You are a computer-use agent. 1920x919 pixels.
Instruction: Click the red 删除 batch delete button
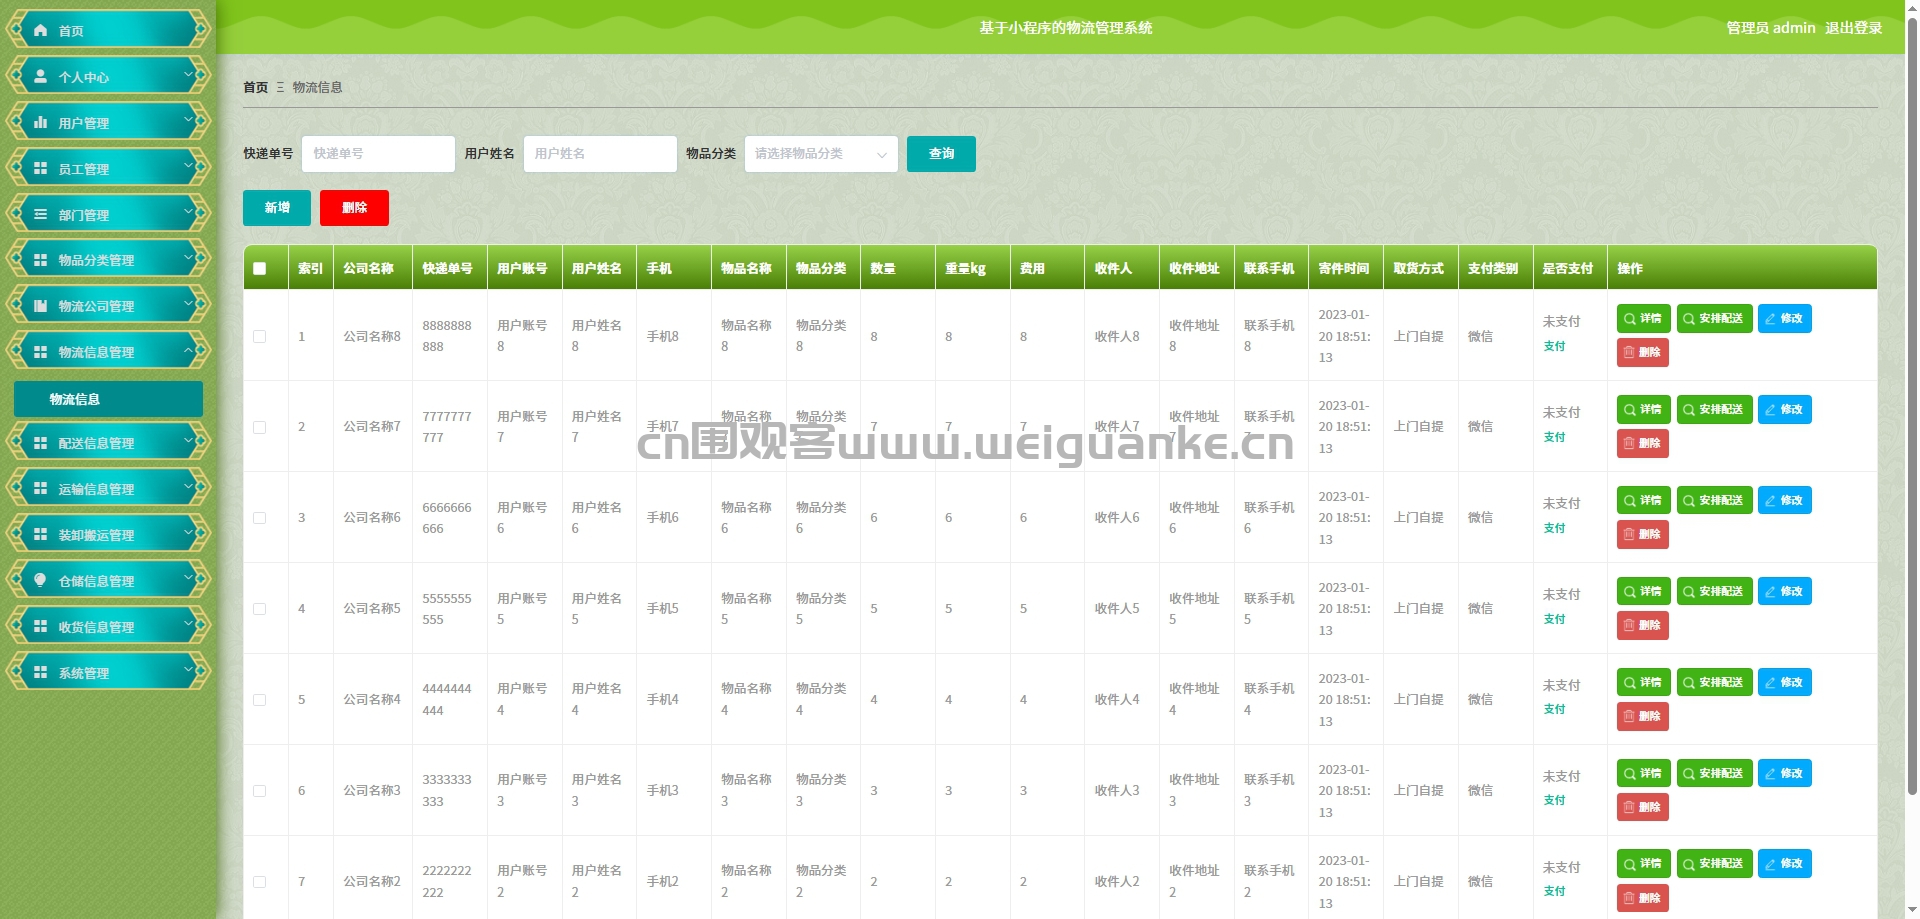354,208
